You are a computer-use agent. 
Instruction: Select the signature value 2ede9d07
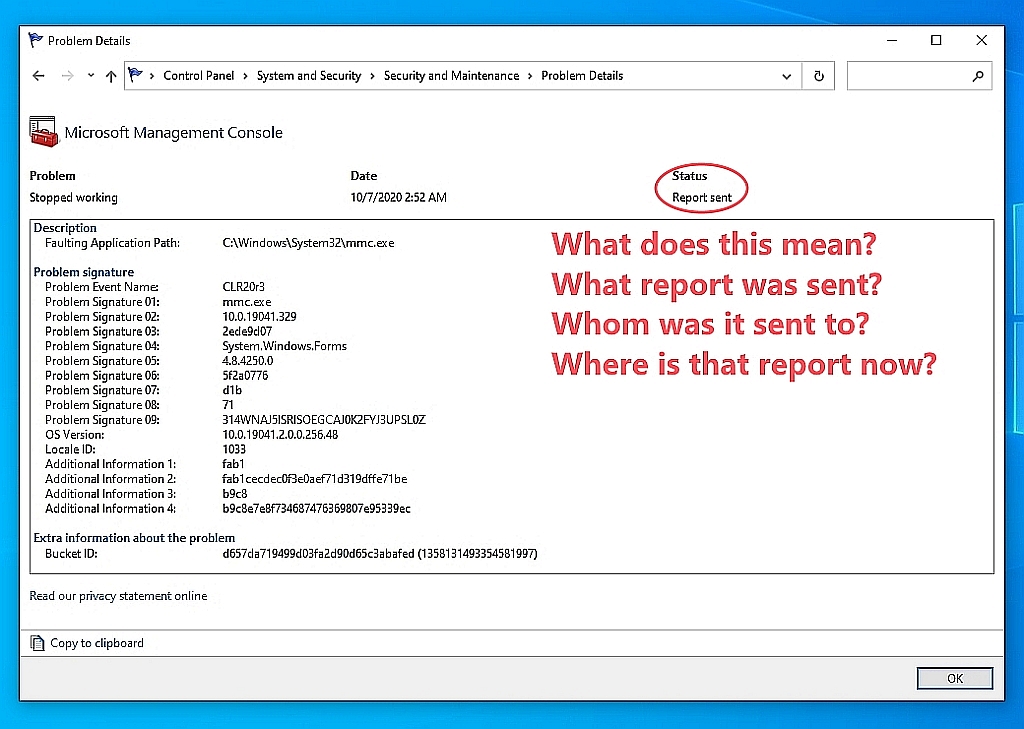[247, 331]
